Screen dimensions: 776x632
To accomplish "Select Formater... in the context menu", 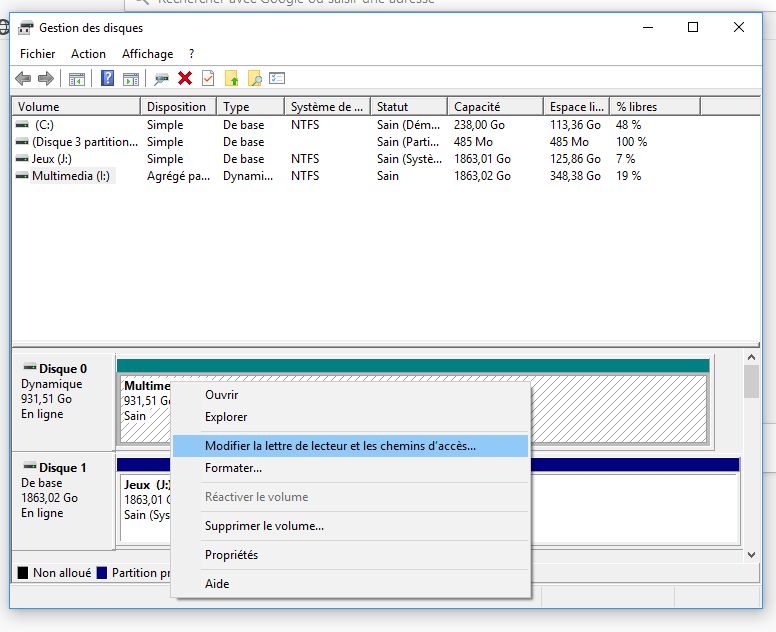I will point(233,468).
